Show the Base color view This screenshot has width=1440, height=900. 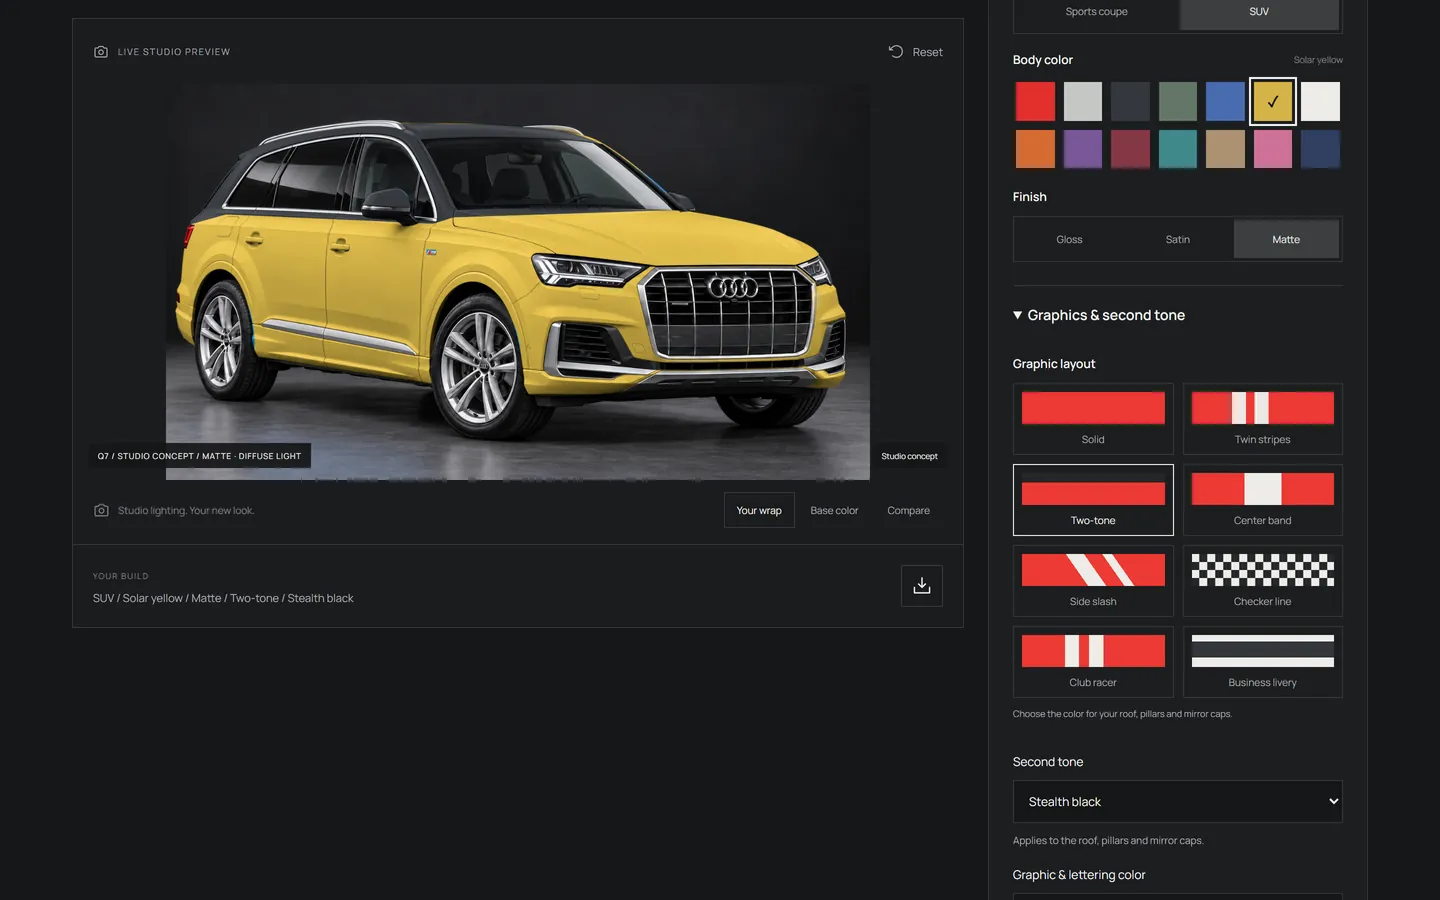(834, 511)
